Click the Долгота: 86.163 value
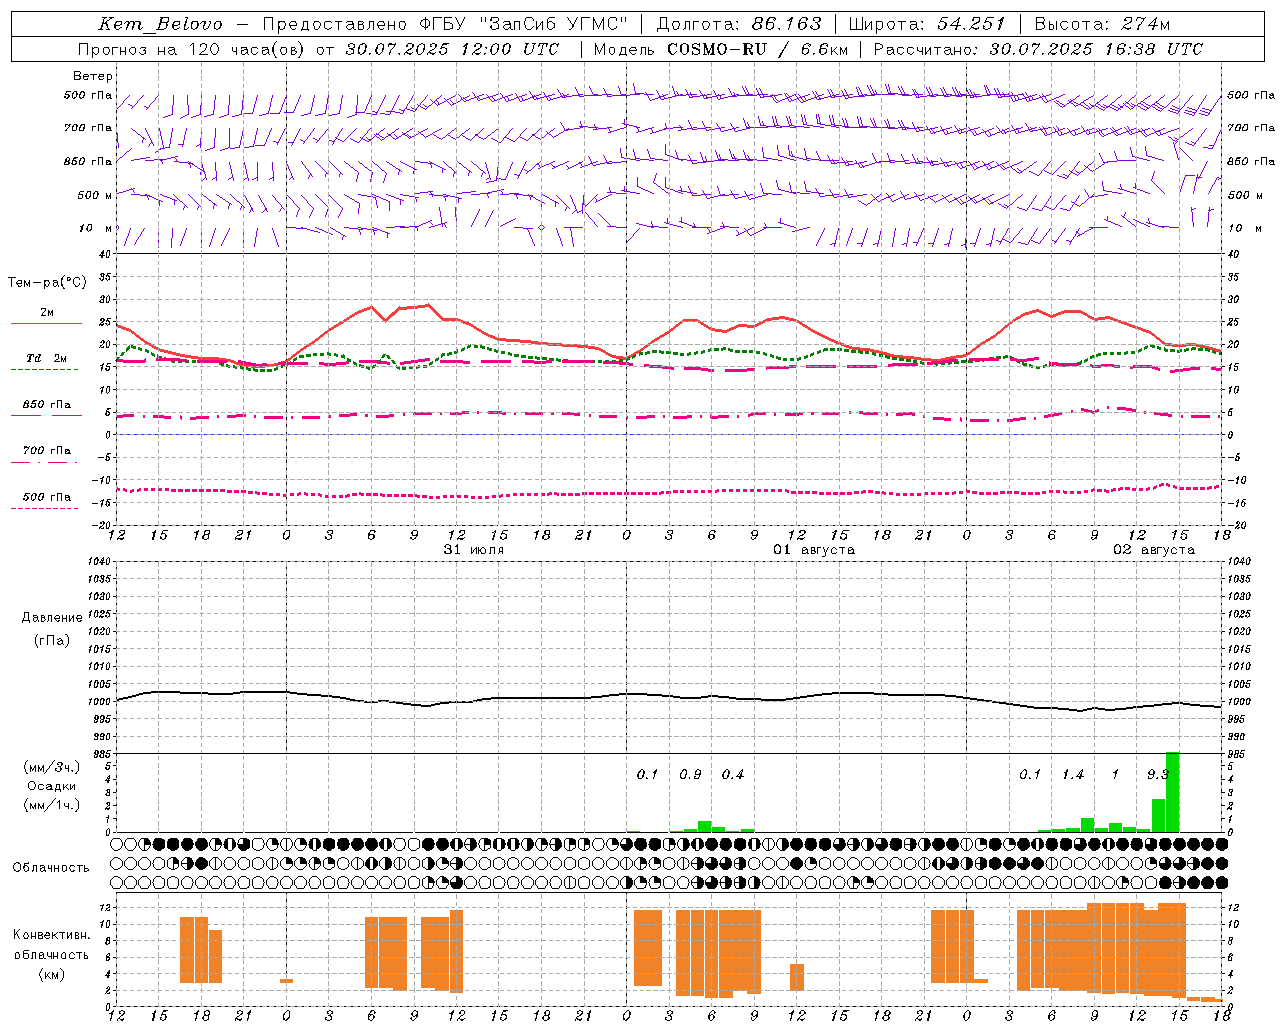The image size is (1280, 1024). pyautogui.click(x=739, y=24)
